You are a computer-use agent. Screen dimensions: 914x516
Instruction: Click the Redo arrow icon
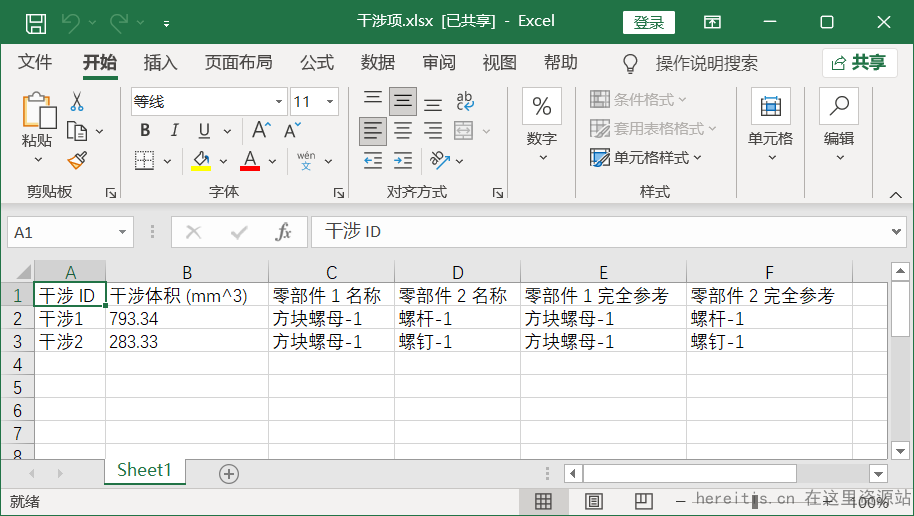click(119, 23)
